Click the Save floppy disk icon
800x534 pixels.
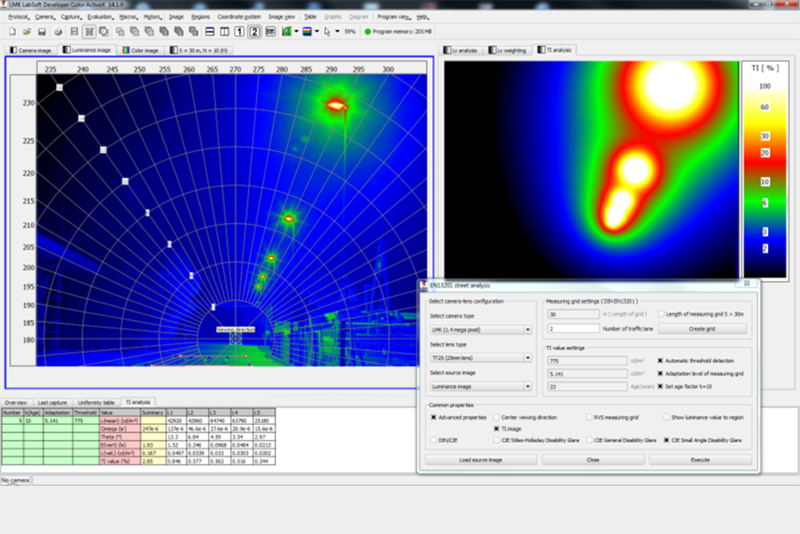pos(42,32)
